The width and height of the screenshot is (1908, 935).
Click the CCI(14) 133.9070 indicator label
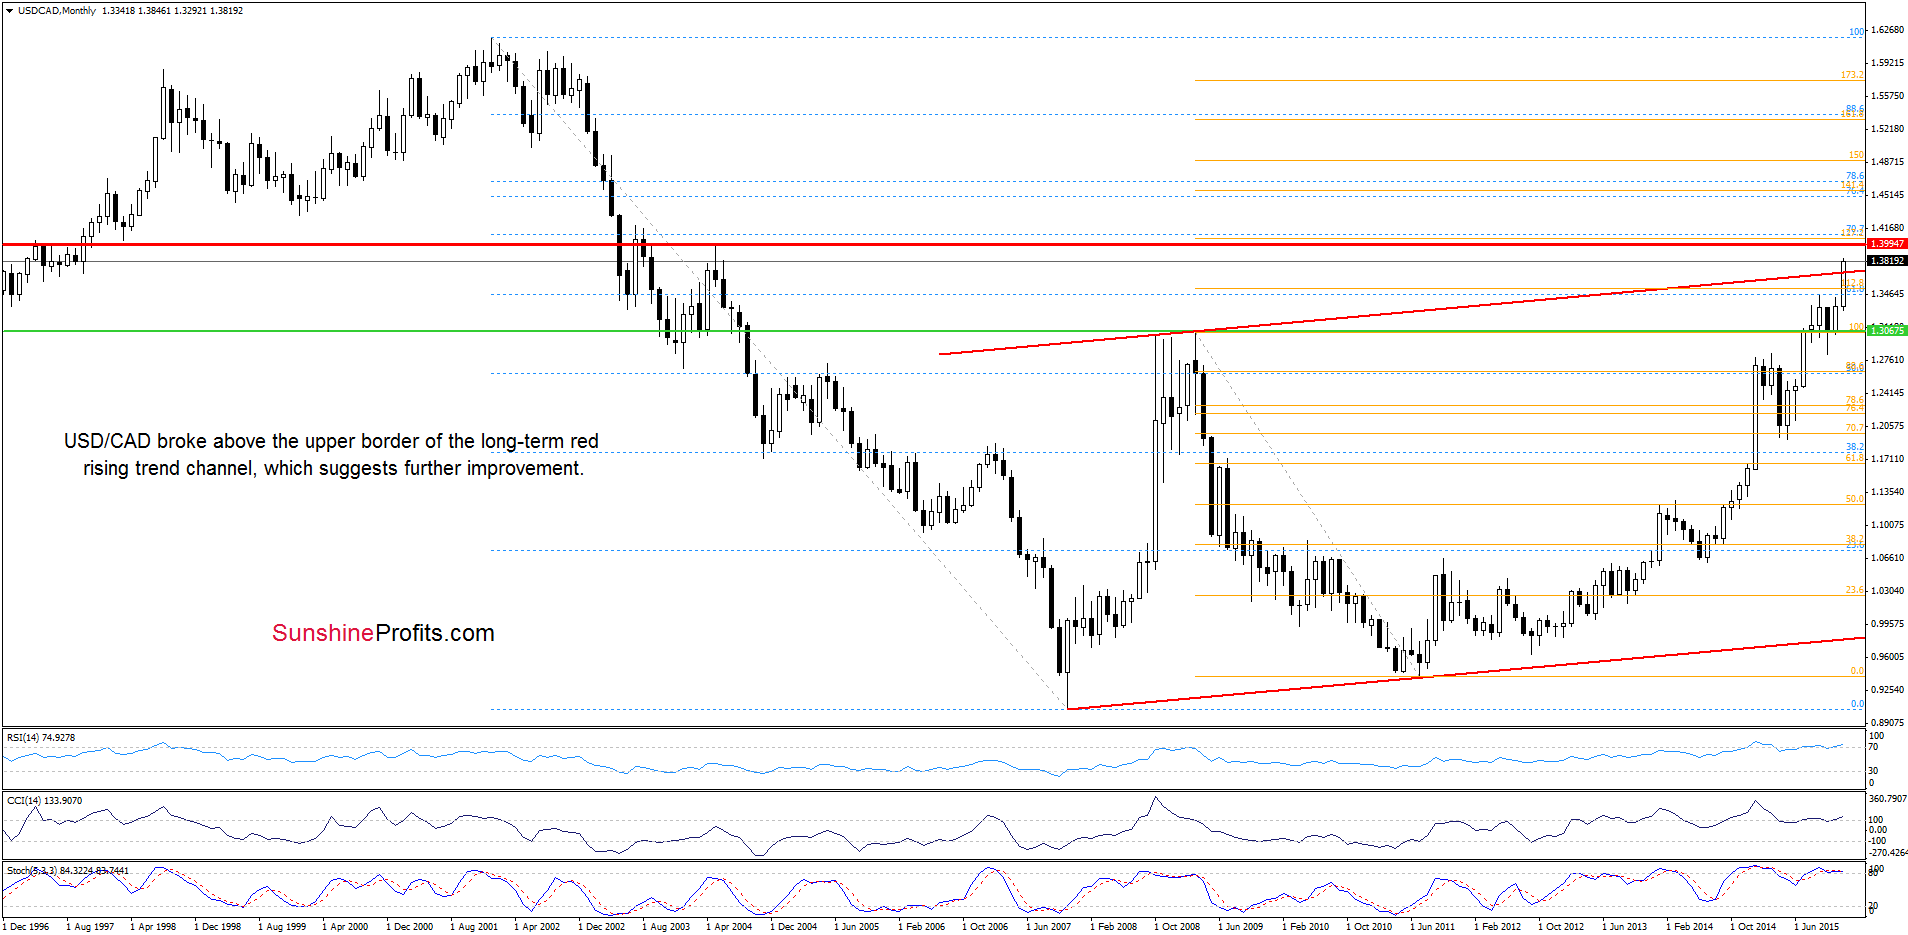(x=45, y=801)
